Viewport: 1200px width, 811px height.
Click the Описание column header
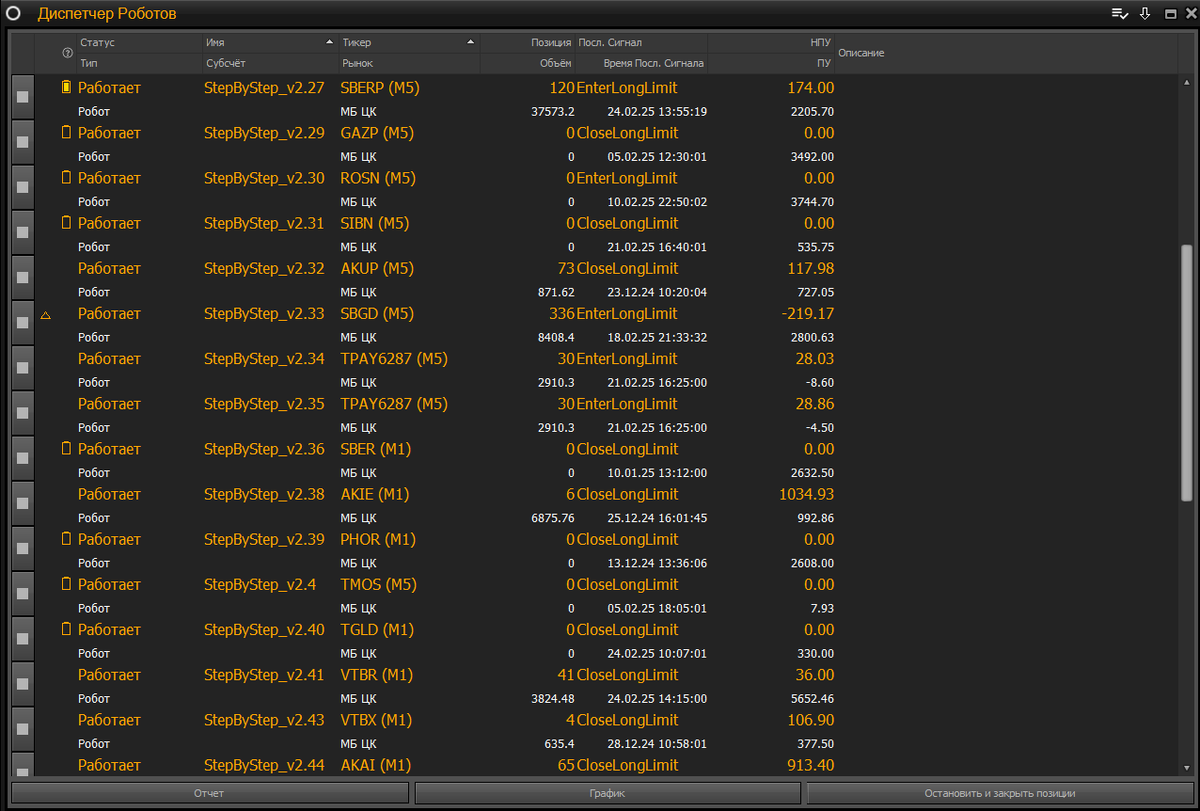861,52
